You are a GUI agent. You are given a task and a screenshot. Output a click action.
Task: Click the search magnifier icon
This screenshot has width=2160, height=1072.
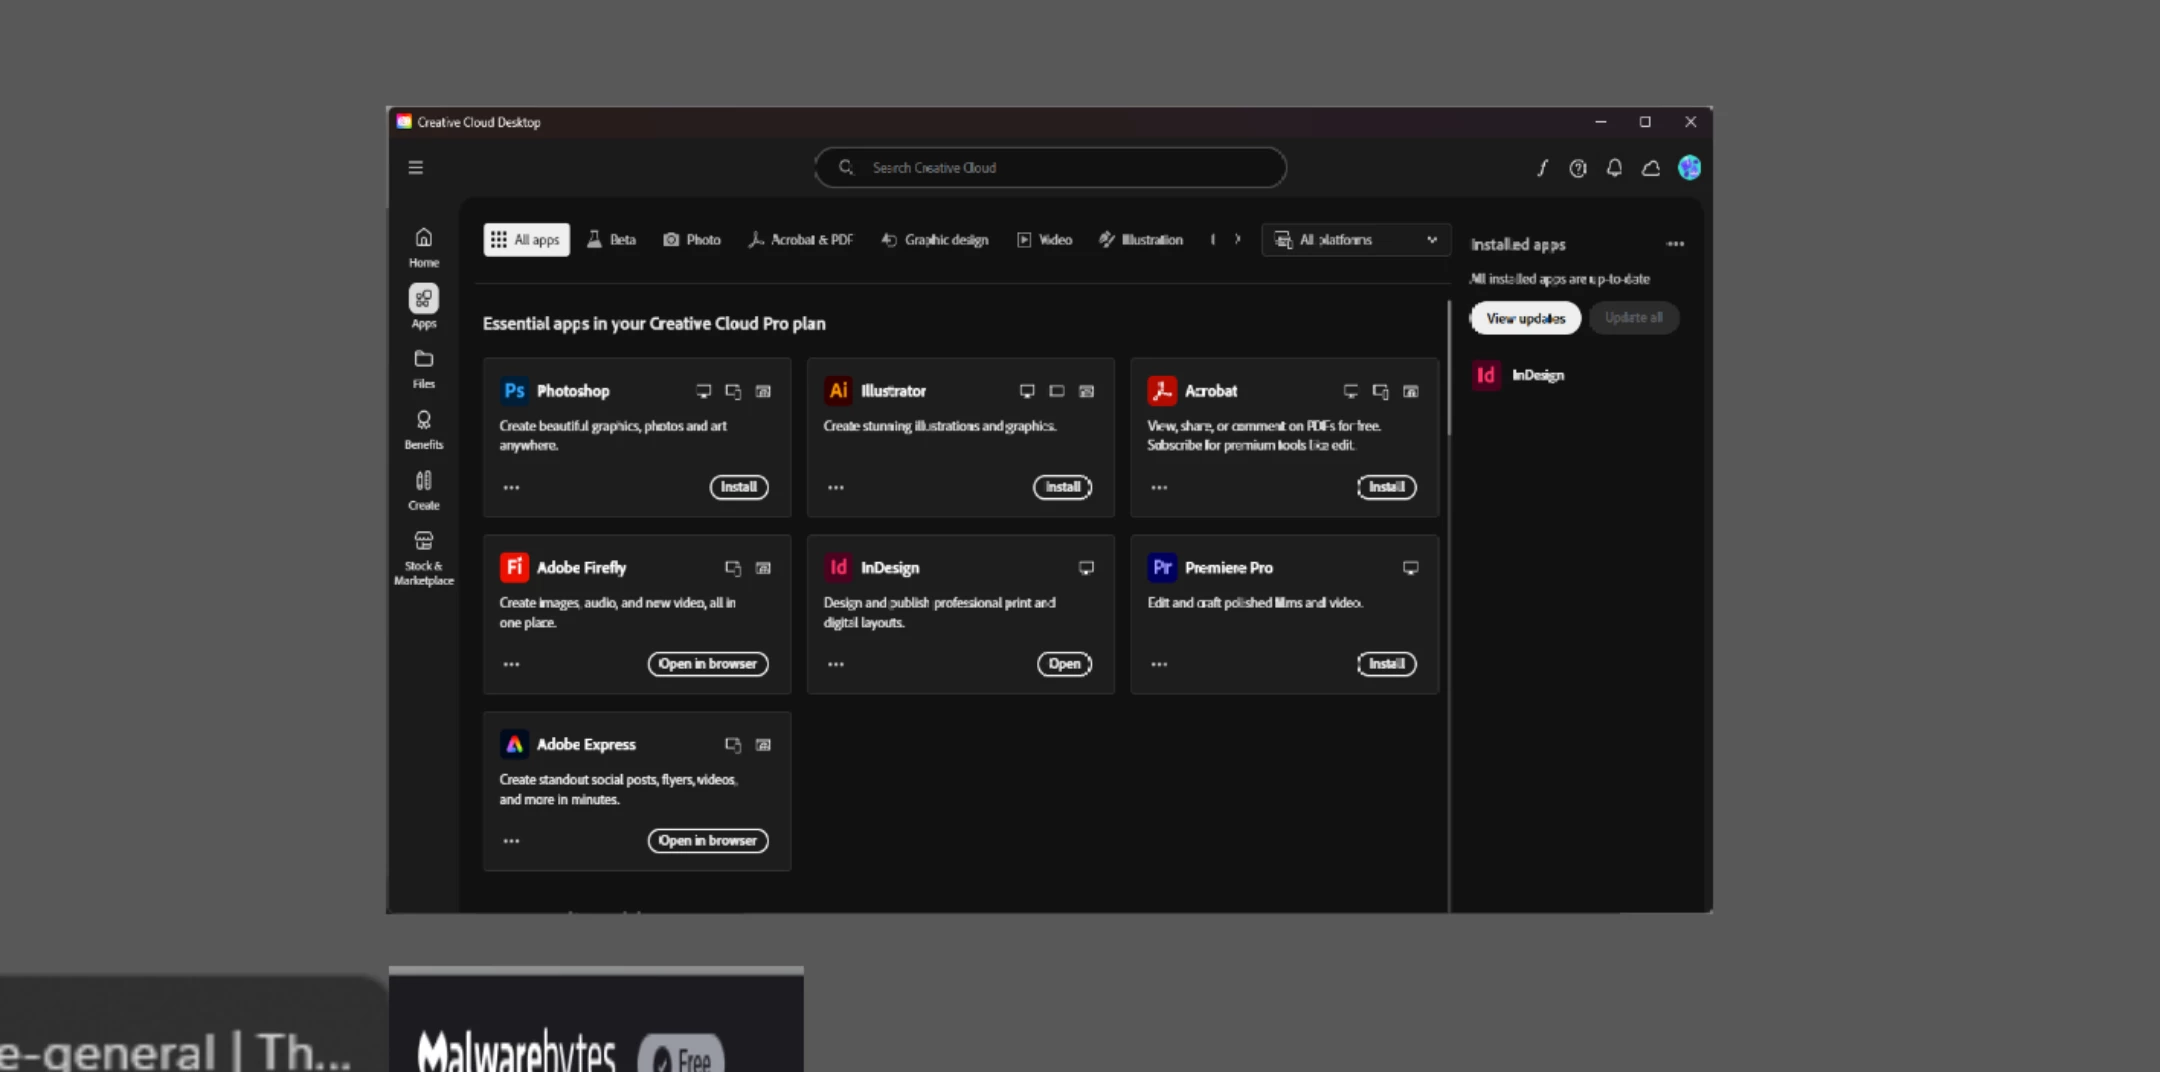846,168
